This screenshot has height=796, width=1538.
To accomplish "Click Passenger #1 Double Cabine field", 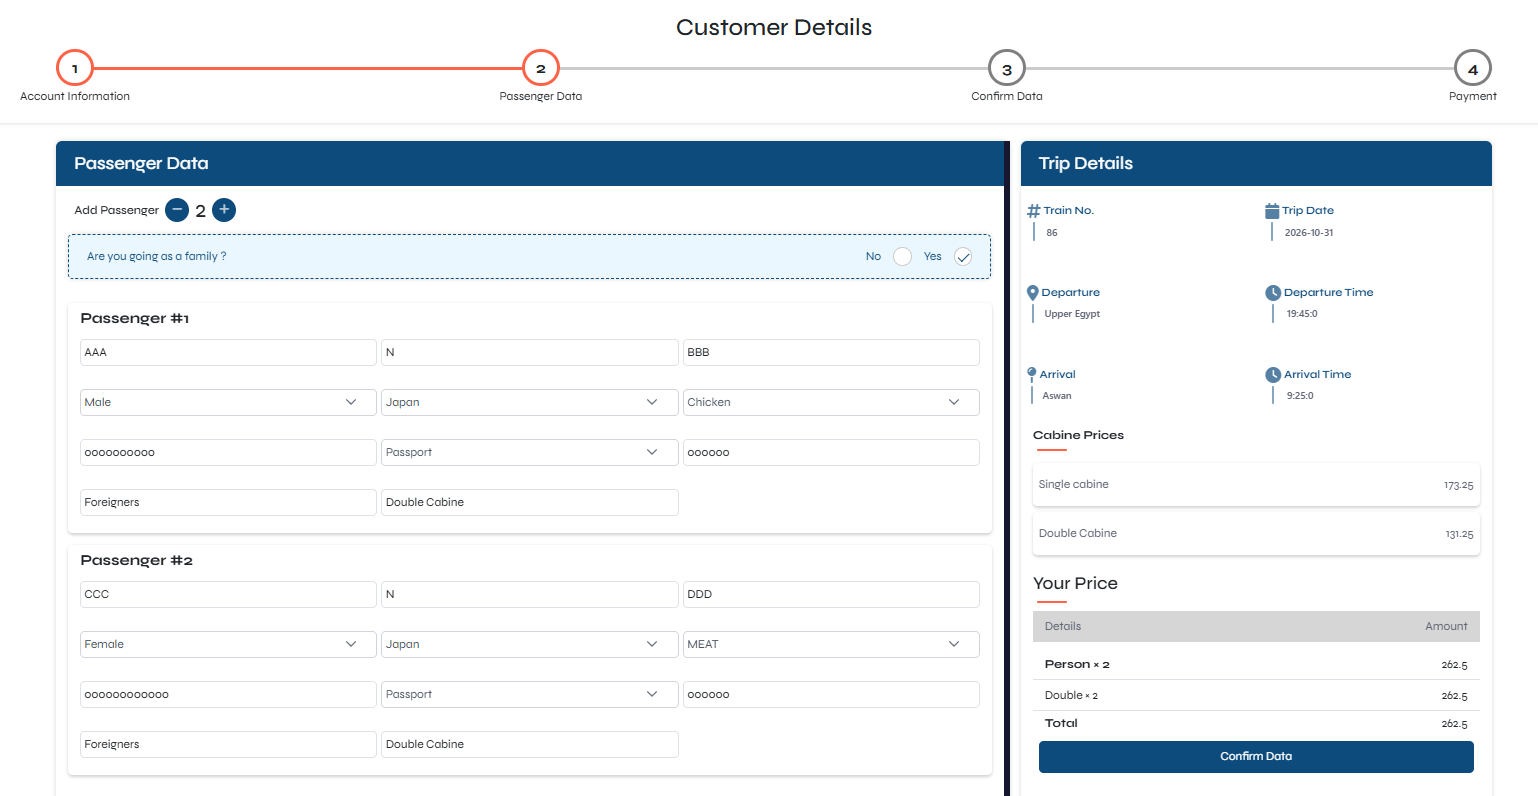I will point(530,502).
